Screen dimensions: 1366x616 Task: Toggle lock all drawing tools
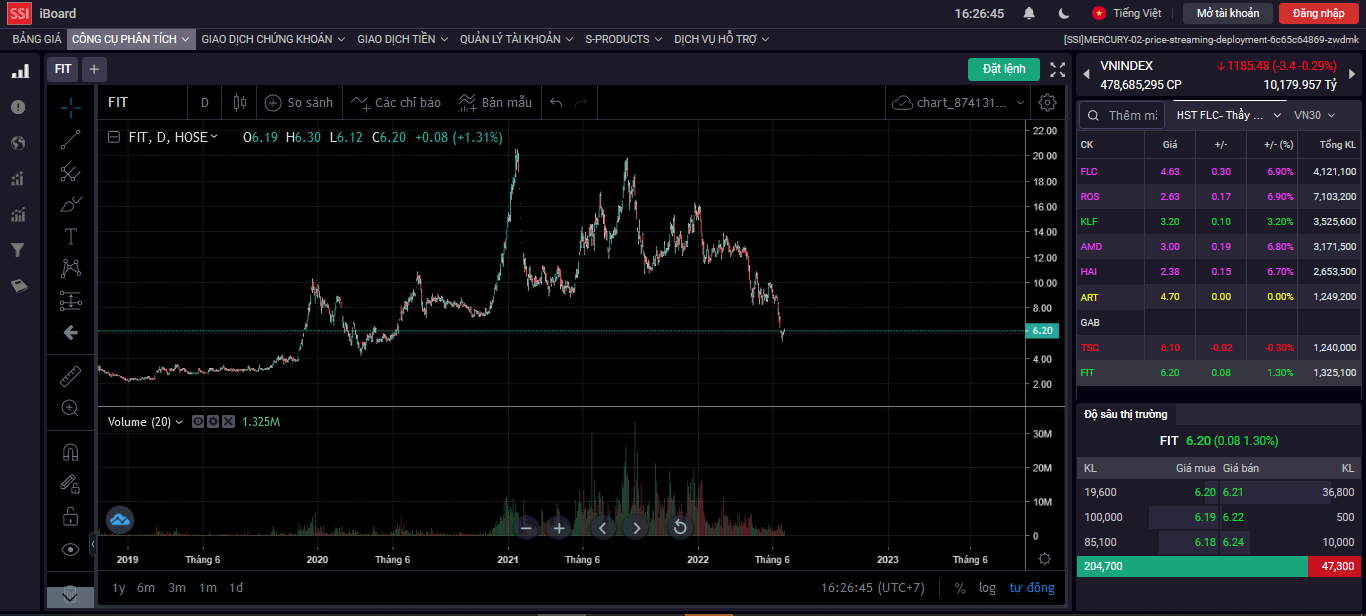click(x=70, y=516)
